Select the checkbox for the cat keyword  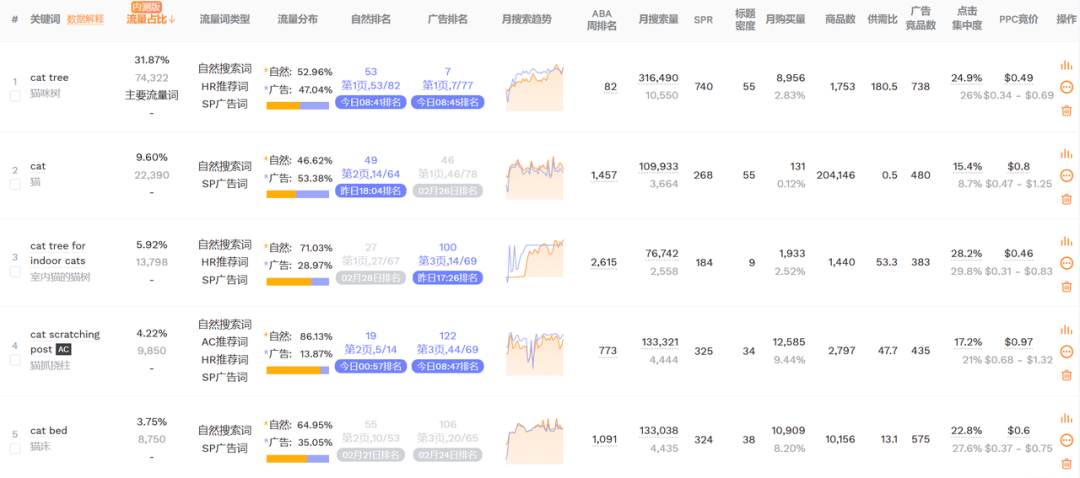(x=15, y=184)
